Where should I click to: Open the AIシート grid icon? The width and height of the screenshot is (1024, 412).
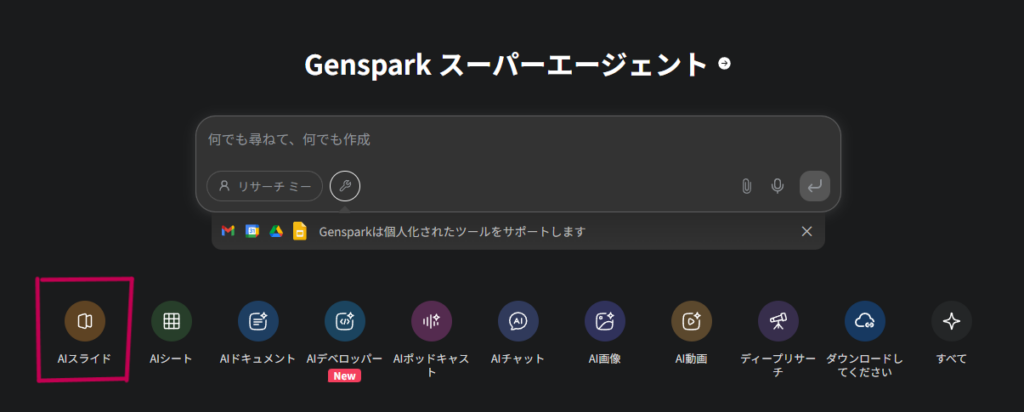click(171, 321)
